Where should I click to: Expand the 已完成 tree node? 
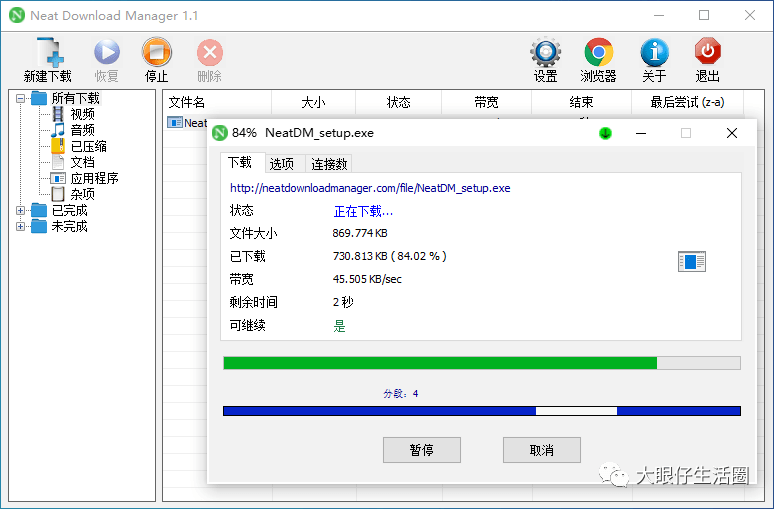[x=20, y=210]
